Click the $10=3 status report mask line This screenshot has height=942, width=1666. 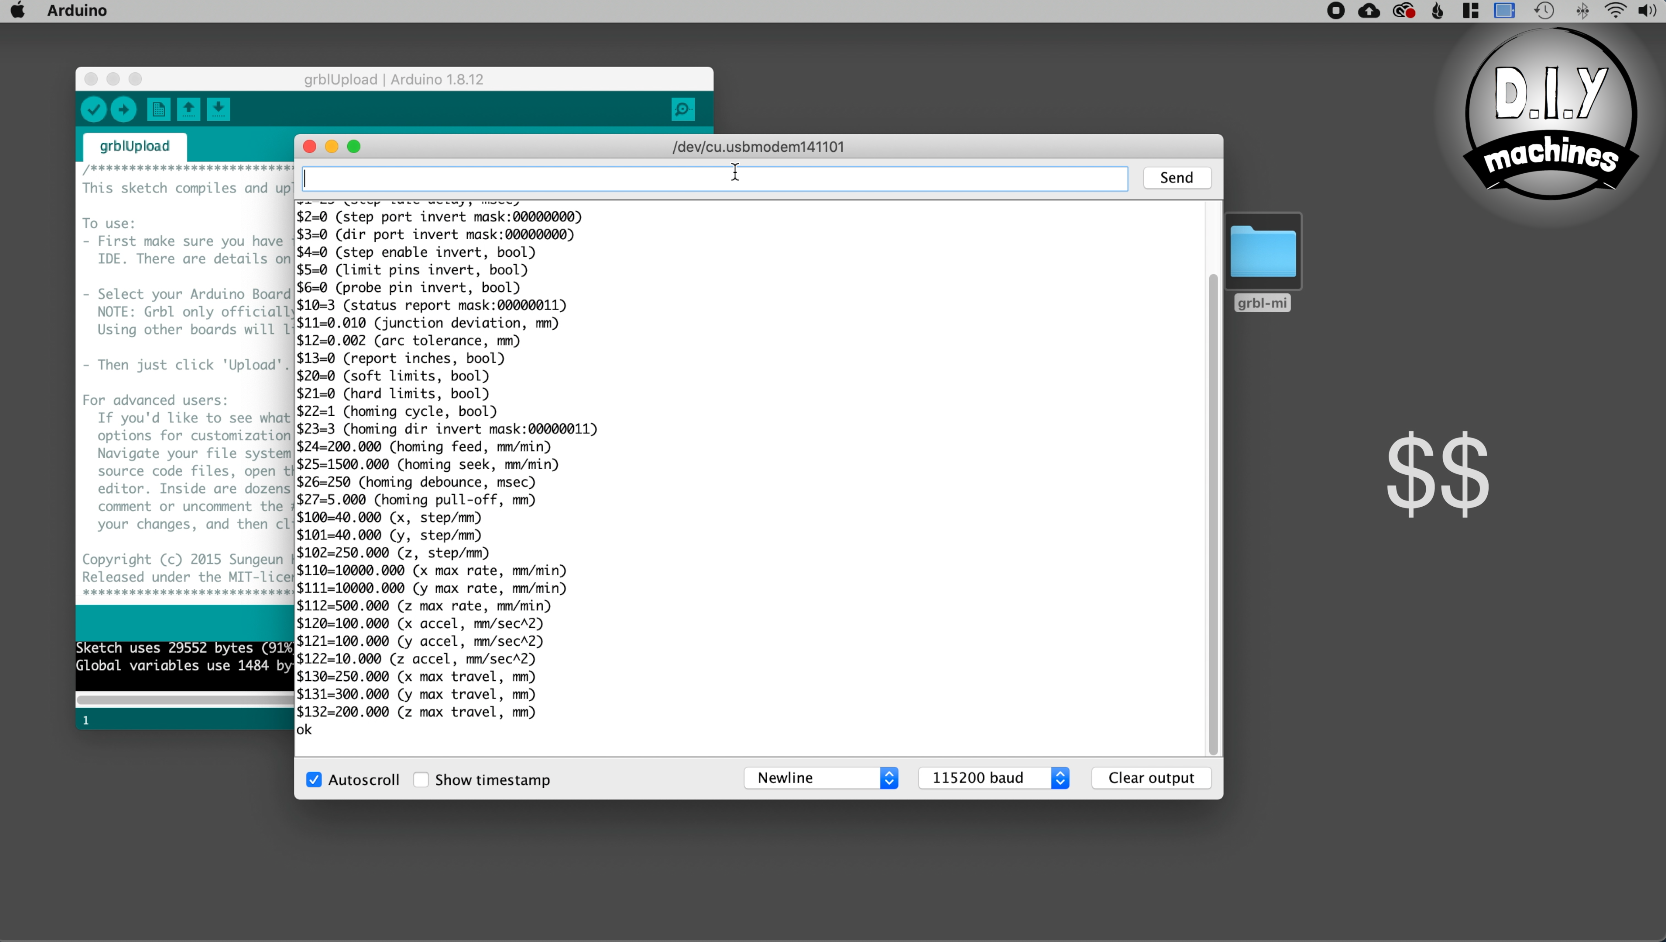431,306
